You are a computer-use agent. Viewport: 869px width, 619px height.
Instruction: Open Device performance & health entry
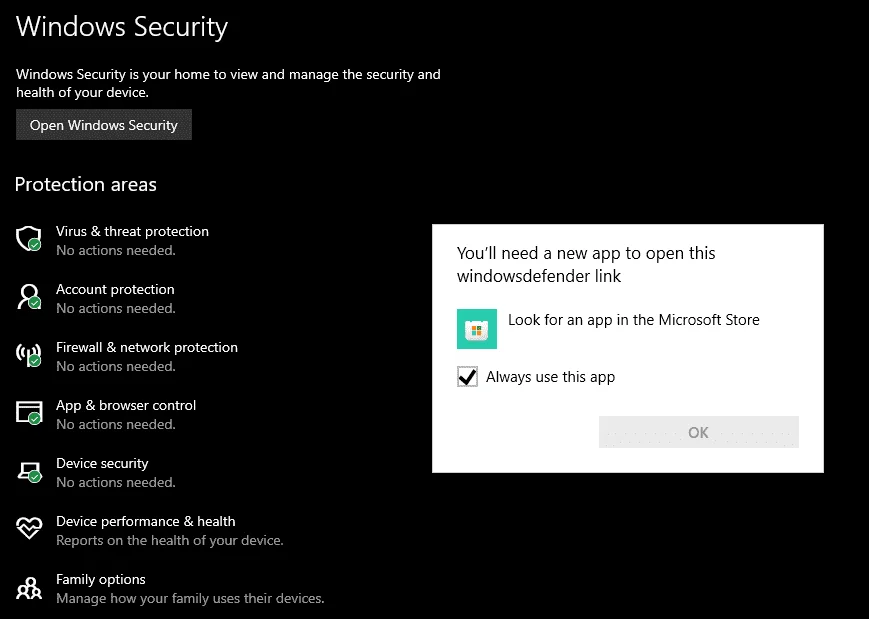[x=146, y=521]
